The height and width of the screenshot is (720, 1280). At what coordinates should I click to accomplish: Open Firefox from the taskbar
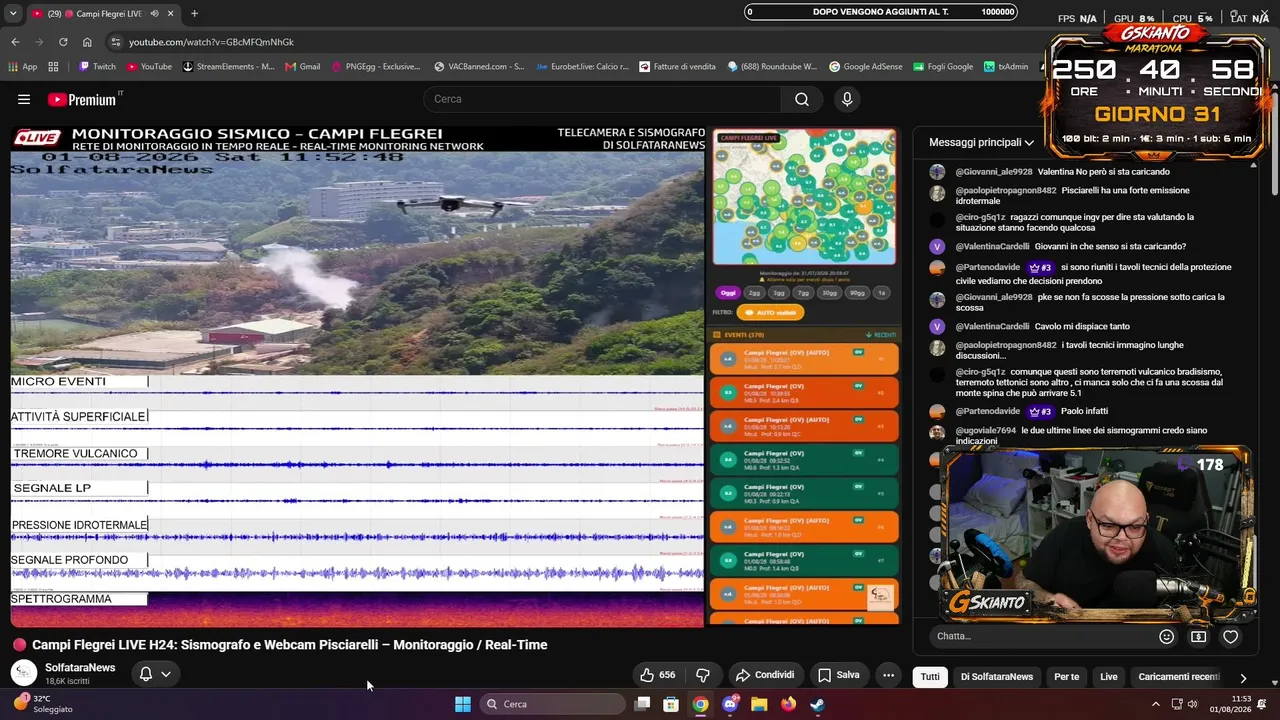(788, 704)
